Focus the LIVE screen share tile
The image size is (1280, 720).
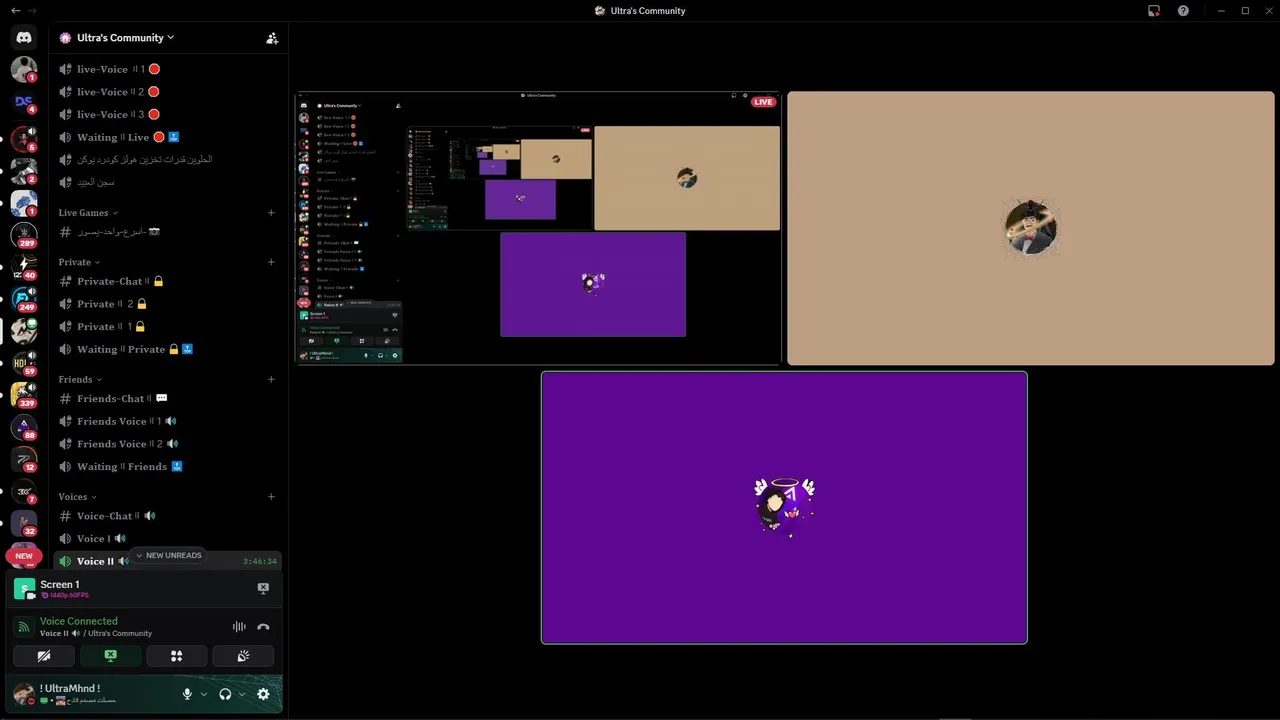[x=538, y=228]
